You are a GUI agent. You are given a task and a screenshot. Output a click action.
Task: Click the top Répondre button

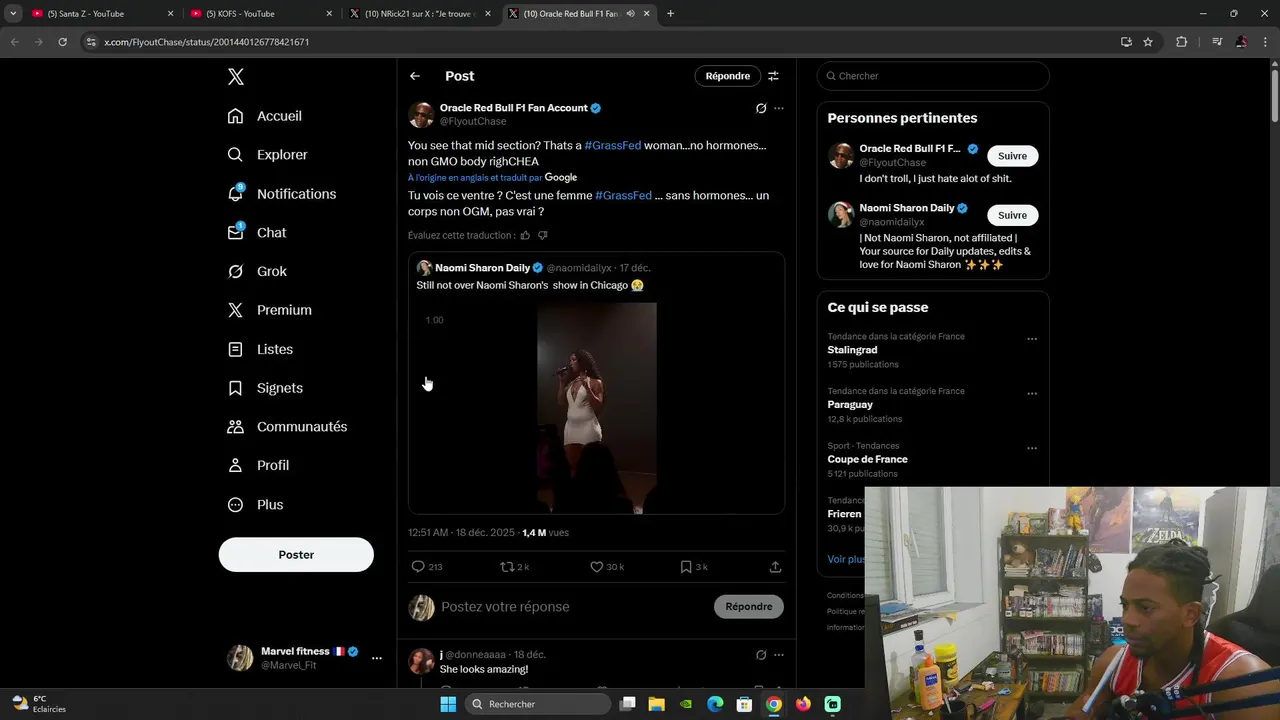point(727,76)
